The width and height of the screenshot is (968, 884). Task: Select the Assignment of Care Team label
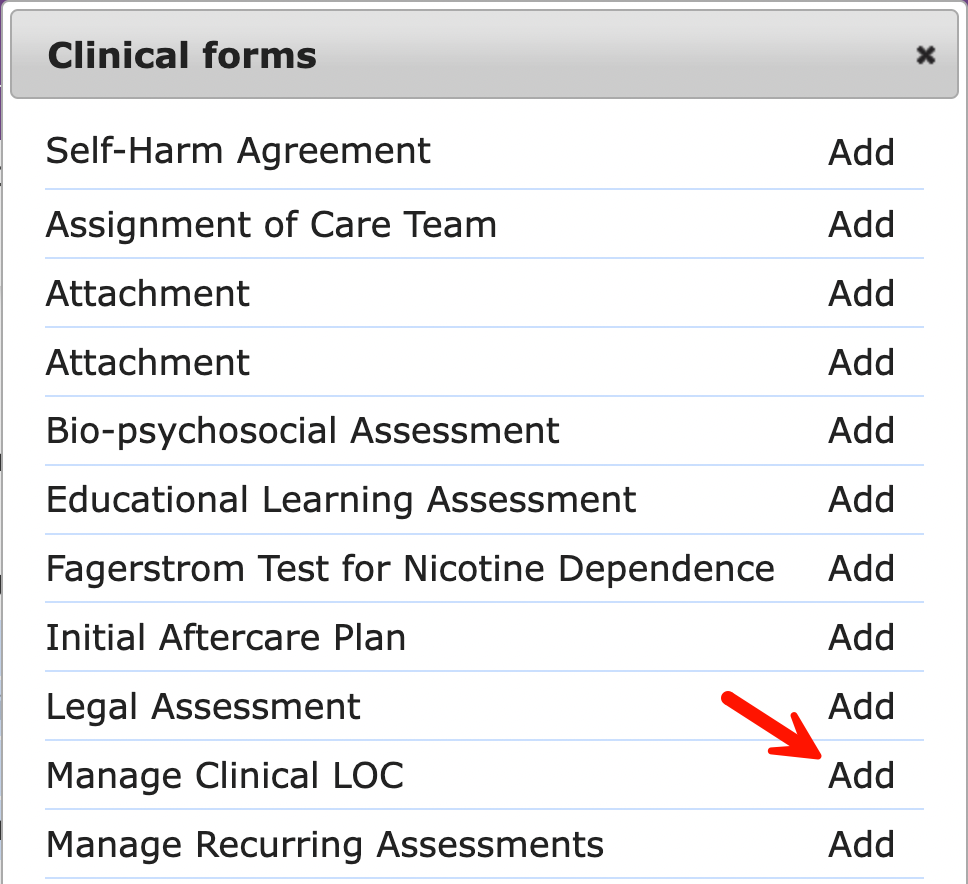271,224
